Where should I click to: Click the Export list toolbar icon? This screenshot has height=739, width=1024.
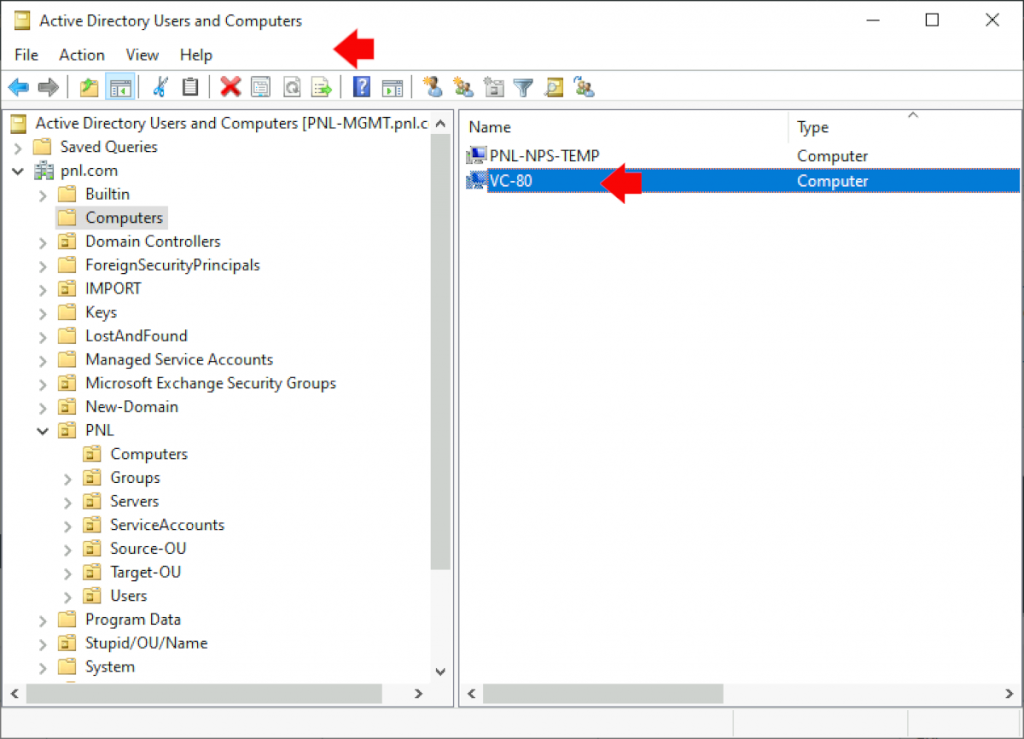click(x=321, y=88)
